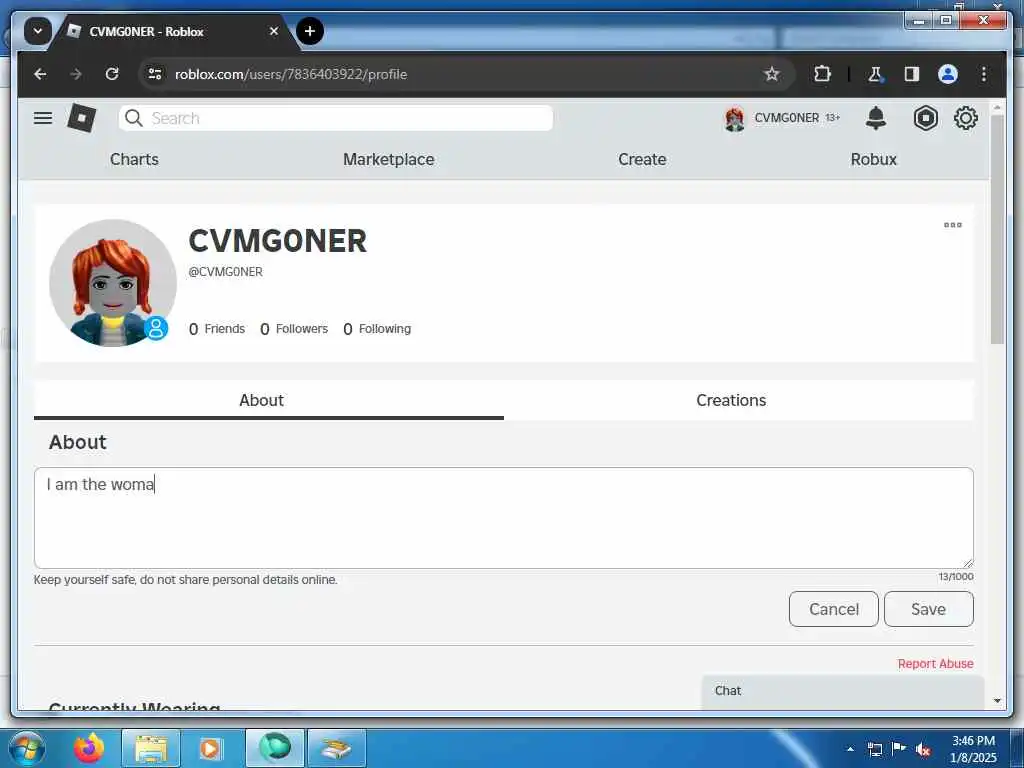The image size is (1024, 768).
Task: Grab the About textarea resize handle
Action: 968,563
